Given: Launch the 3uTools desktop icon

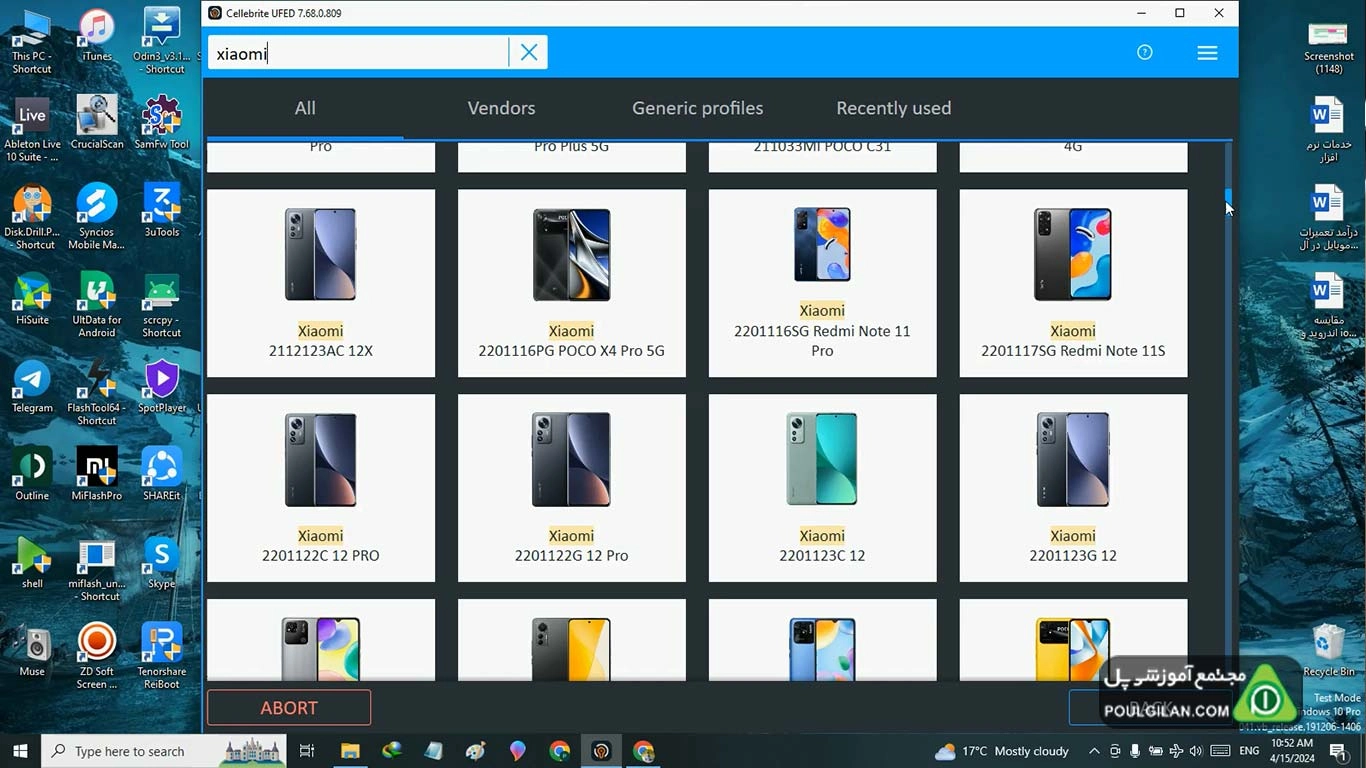Looking at the screenshot, I should pos(161,211).
